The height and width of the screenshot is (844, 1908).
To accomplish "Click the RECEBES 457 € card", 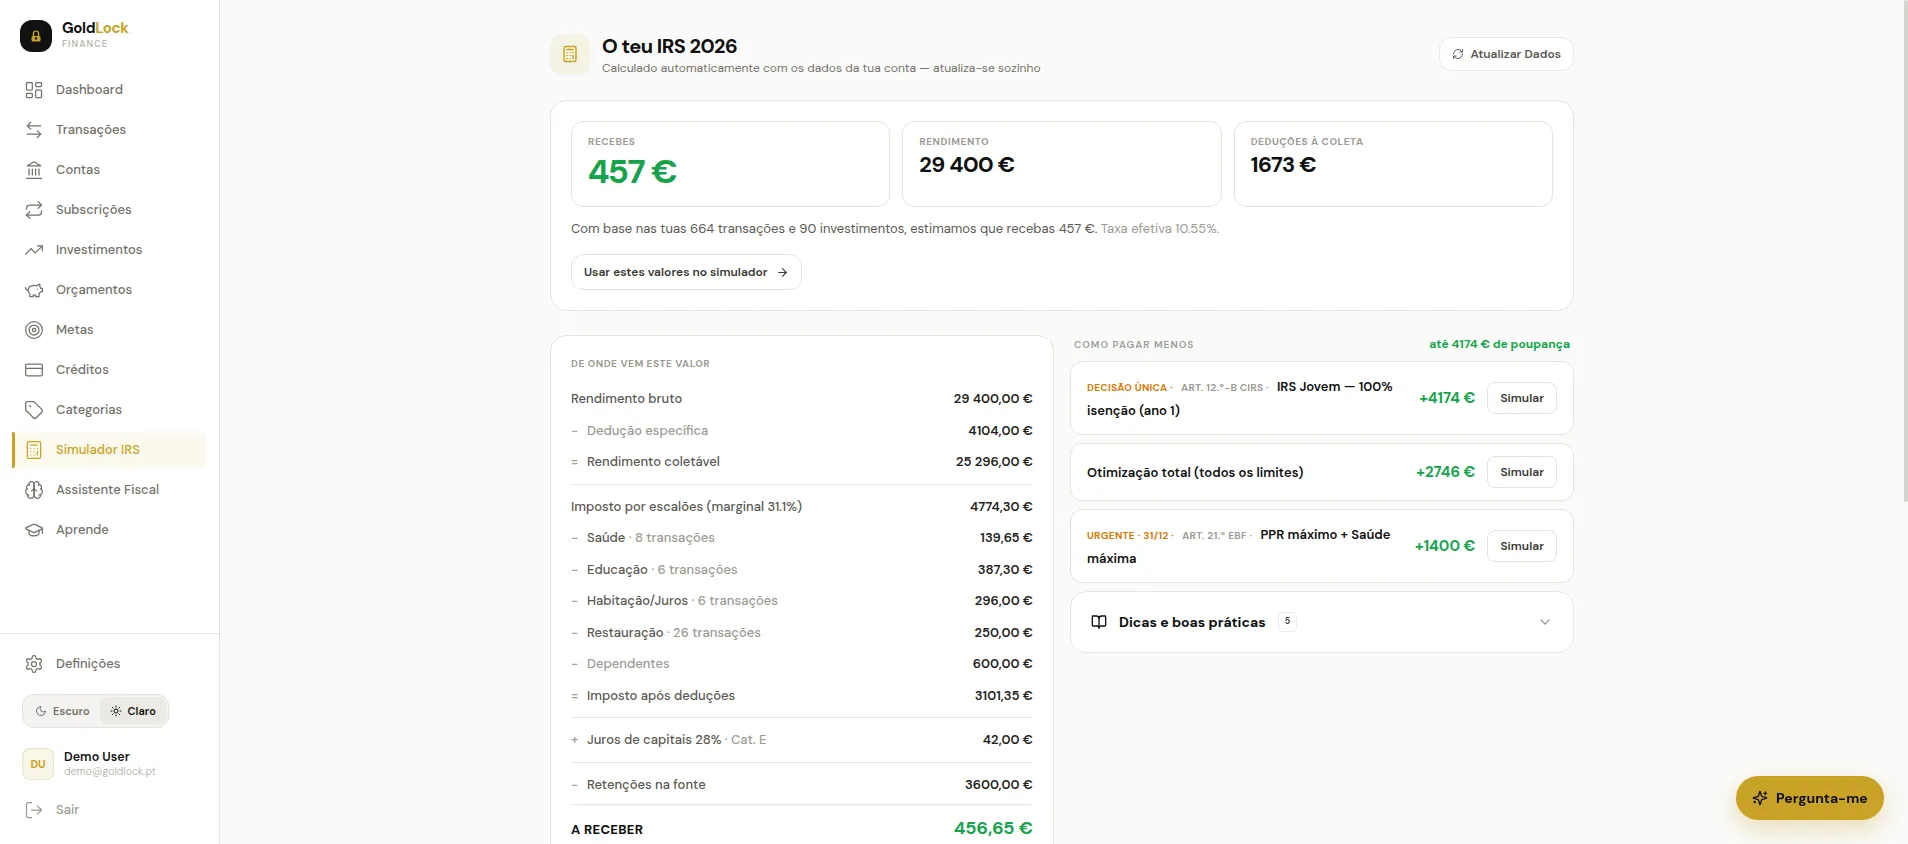I will [x=730, y=164].
